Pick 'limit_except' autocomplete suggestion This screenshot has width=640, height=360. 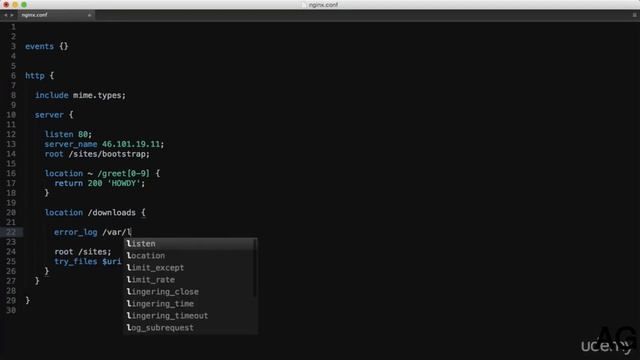pyautogui.click(x=190, y=268)
